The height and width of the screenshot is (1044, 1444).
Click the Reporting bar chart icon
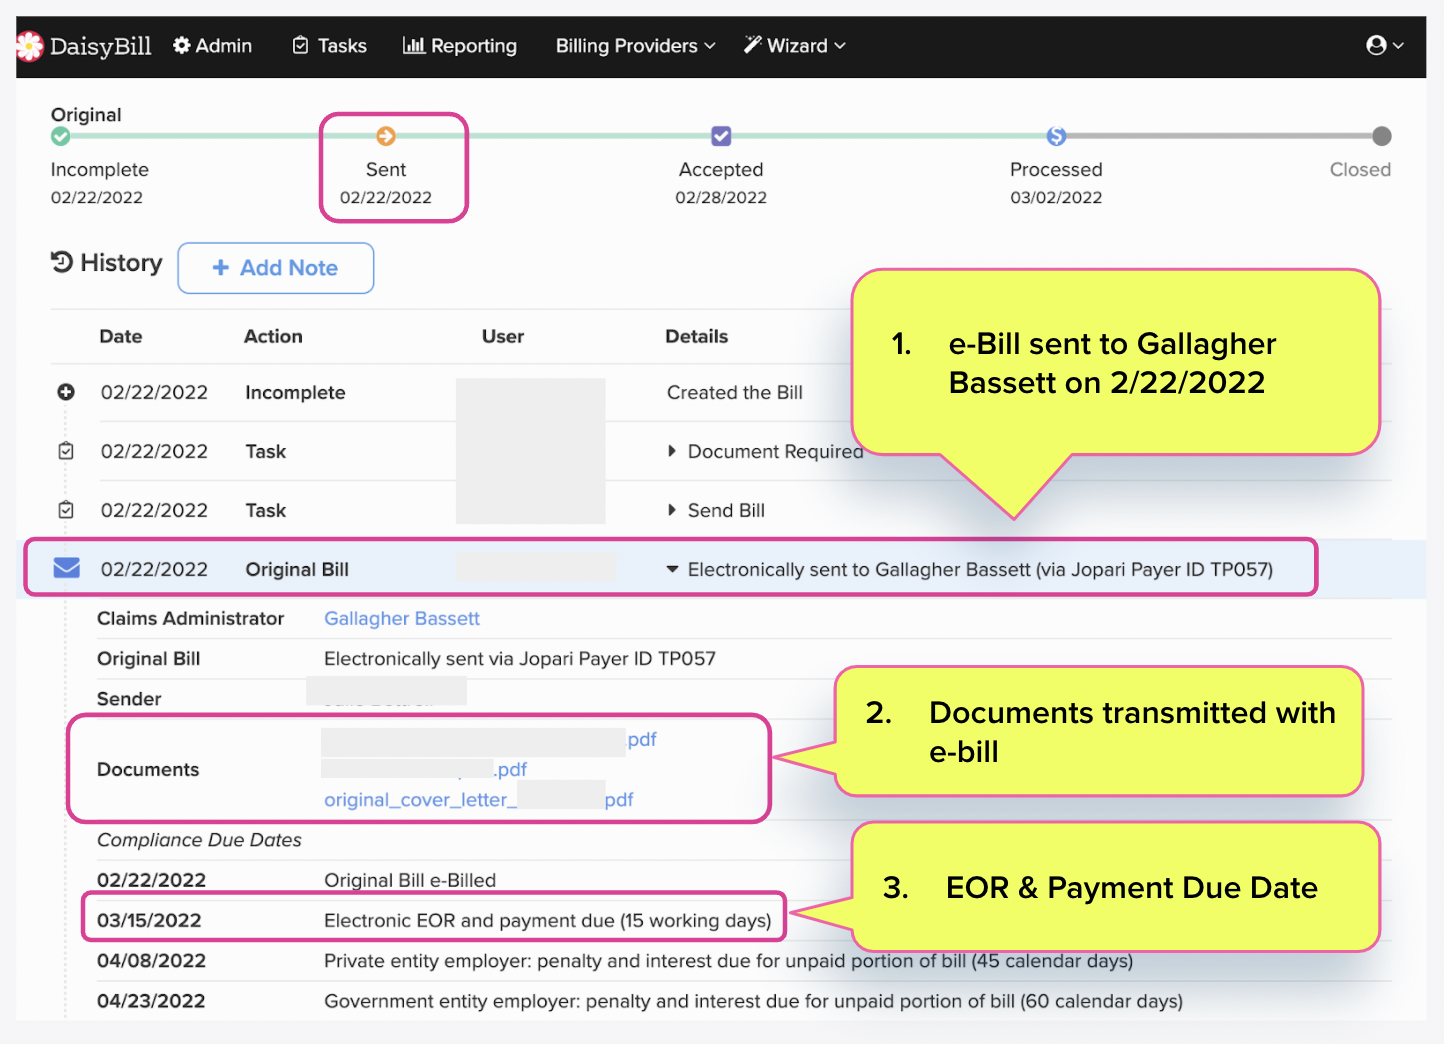(414, 45)
